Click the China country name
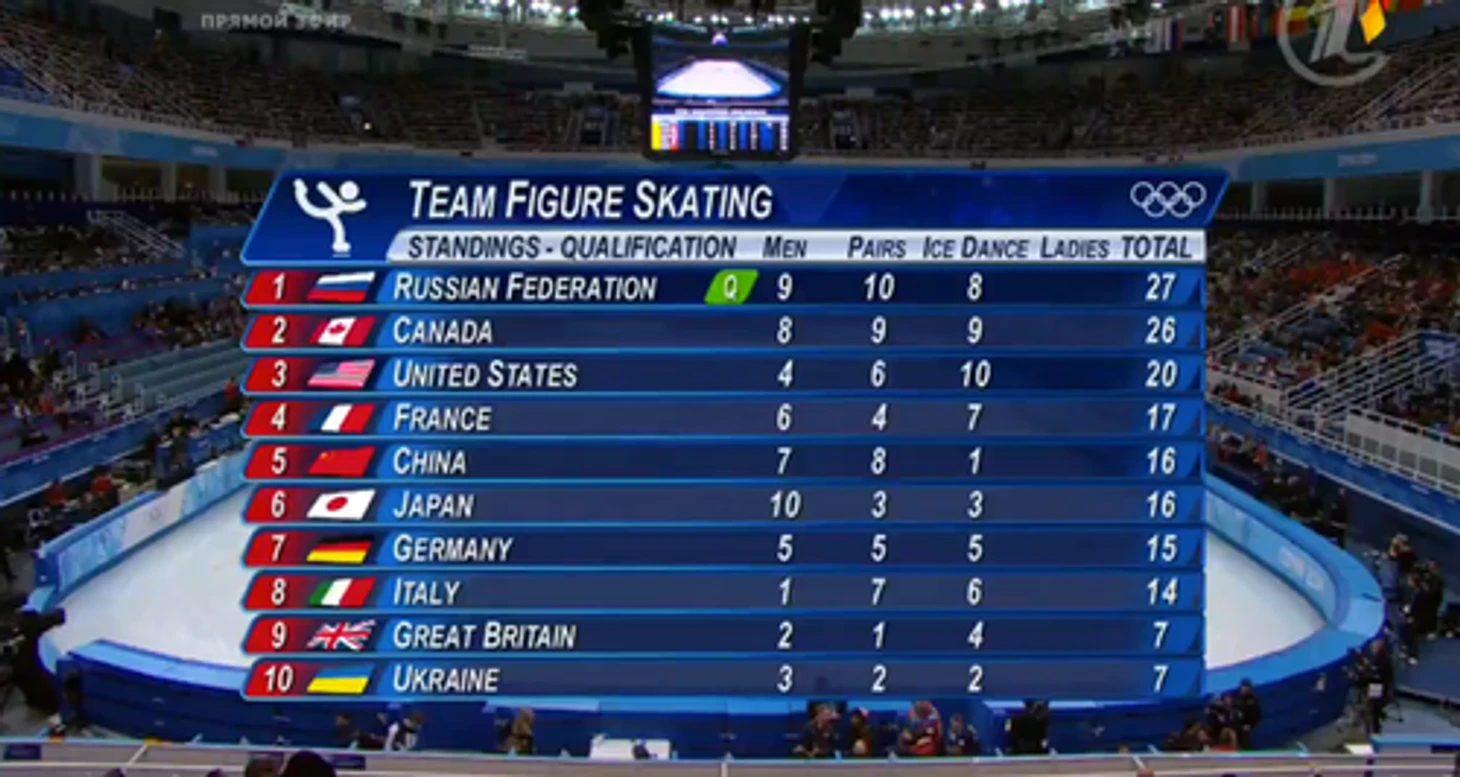 429,461
